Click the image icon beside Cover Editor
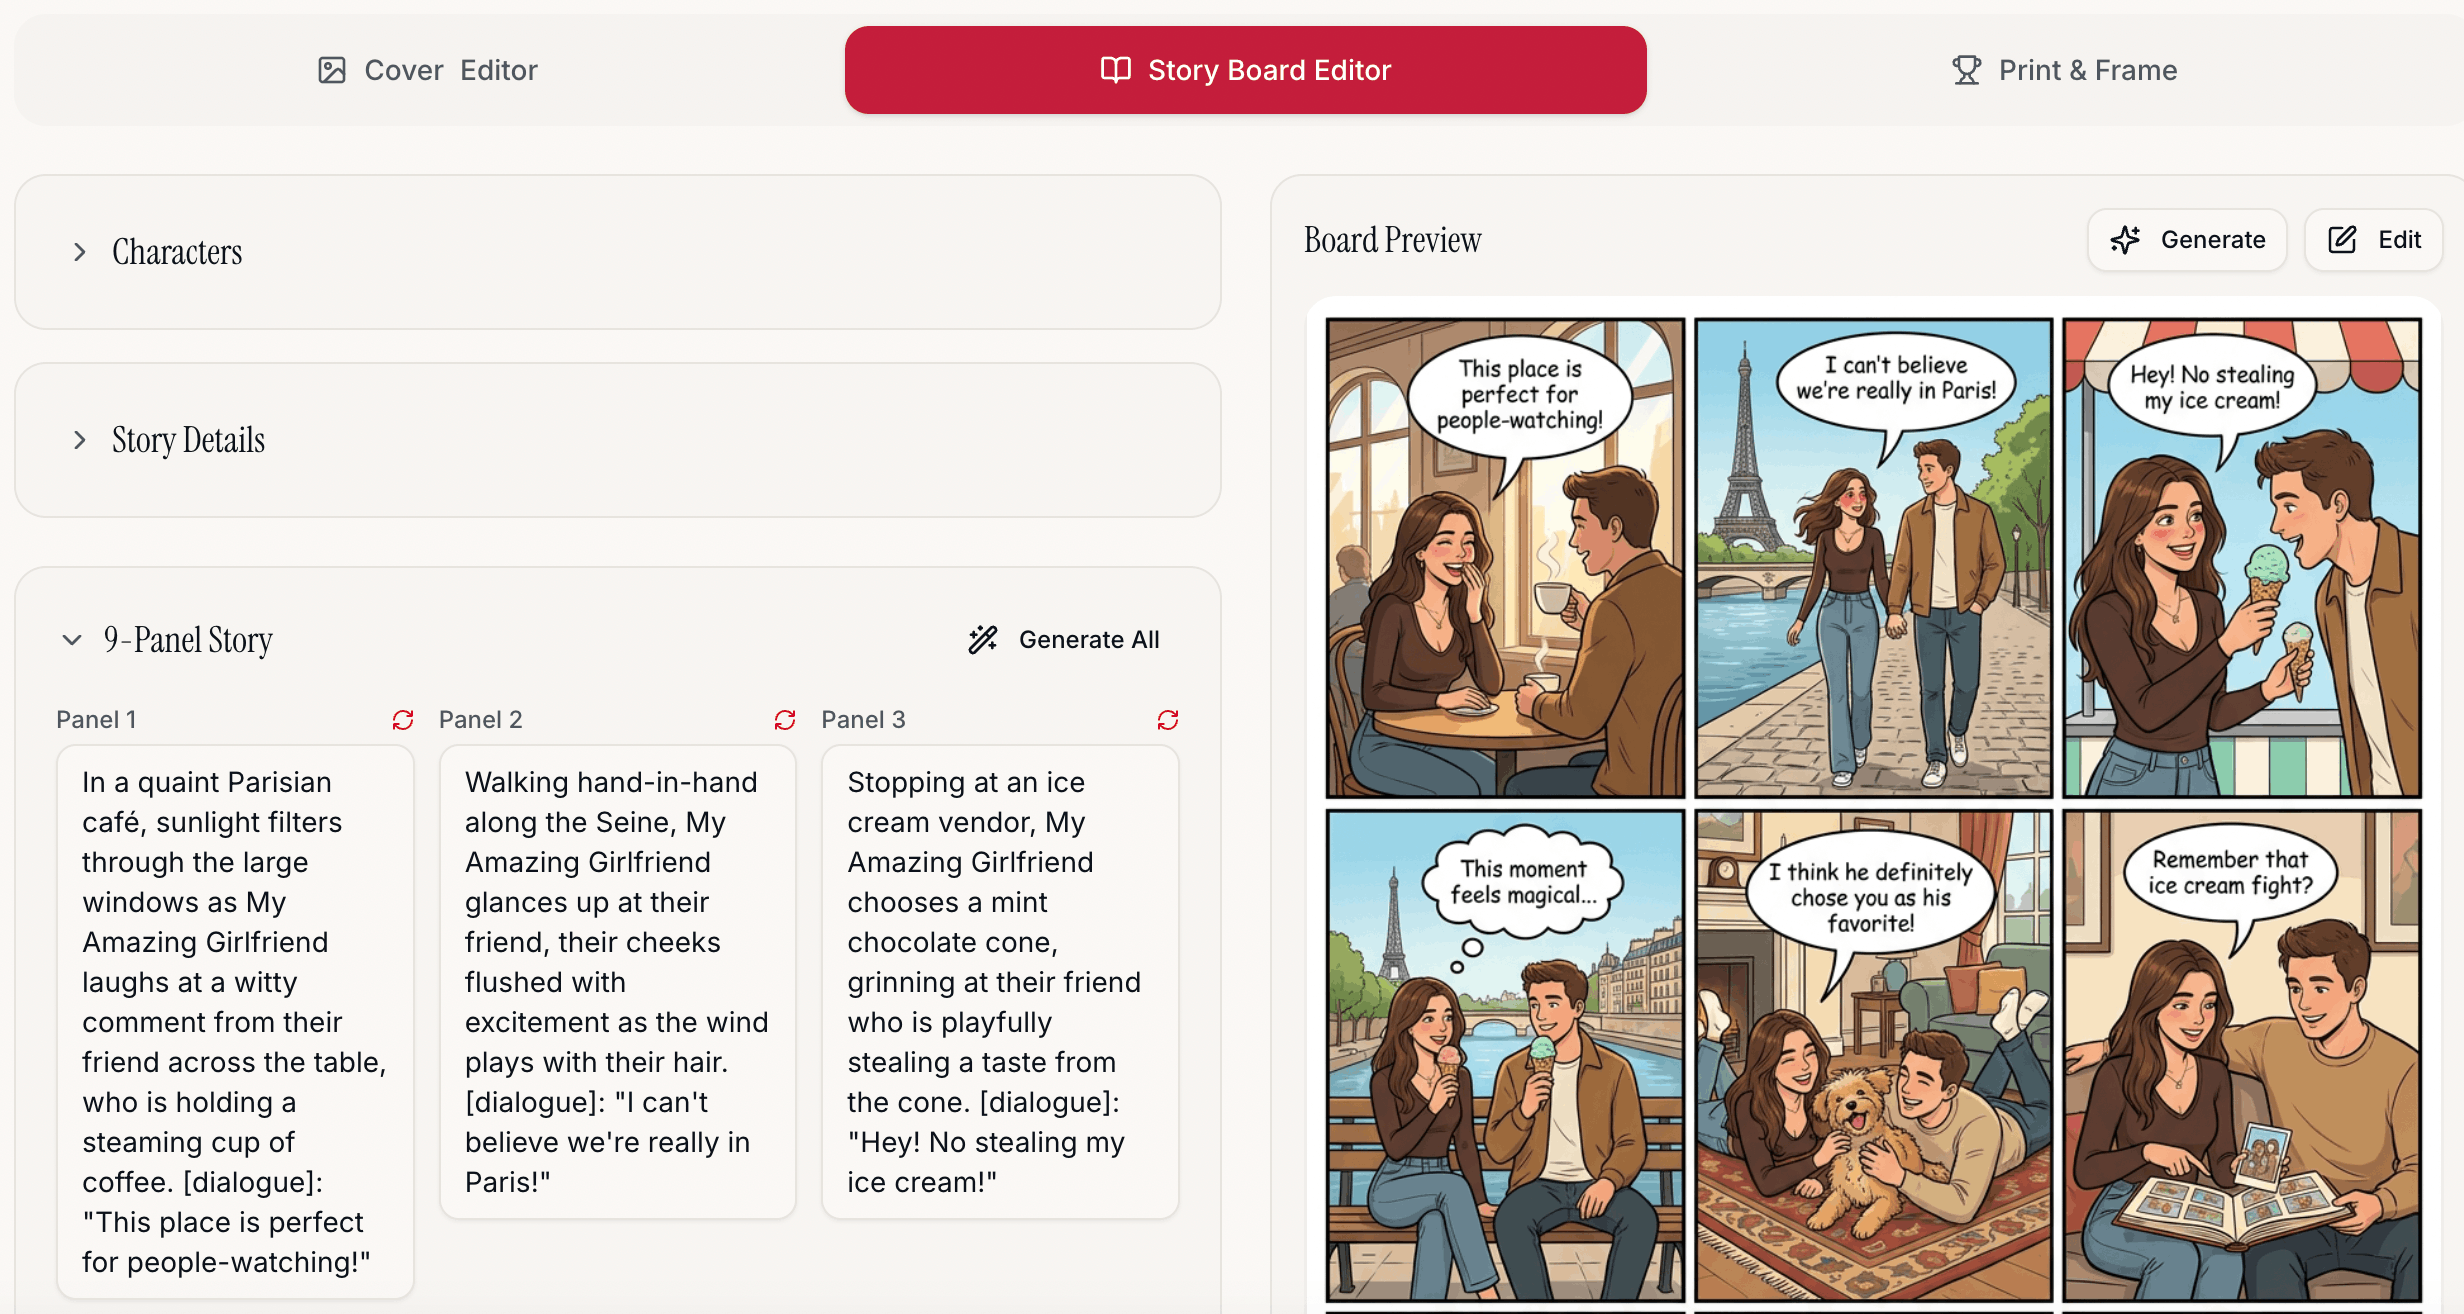 (x=332, y=70)
